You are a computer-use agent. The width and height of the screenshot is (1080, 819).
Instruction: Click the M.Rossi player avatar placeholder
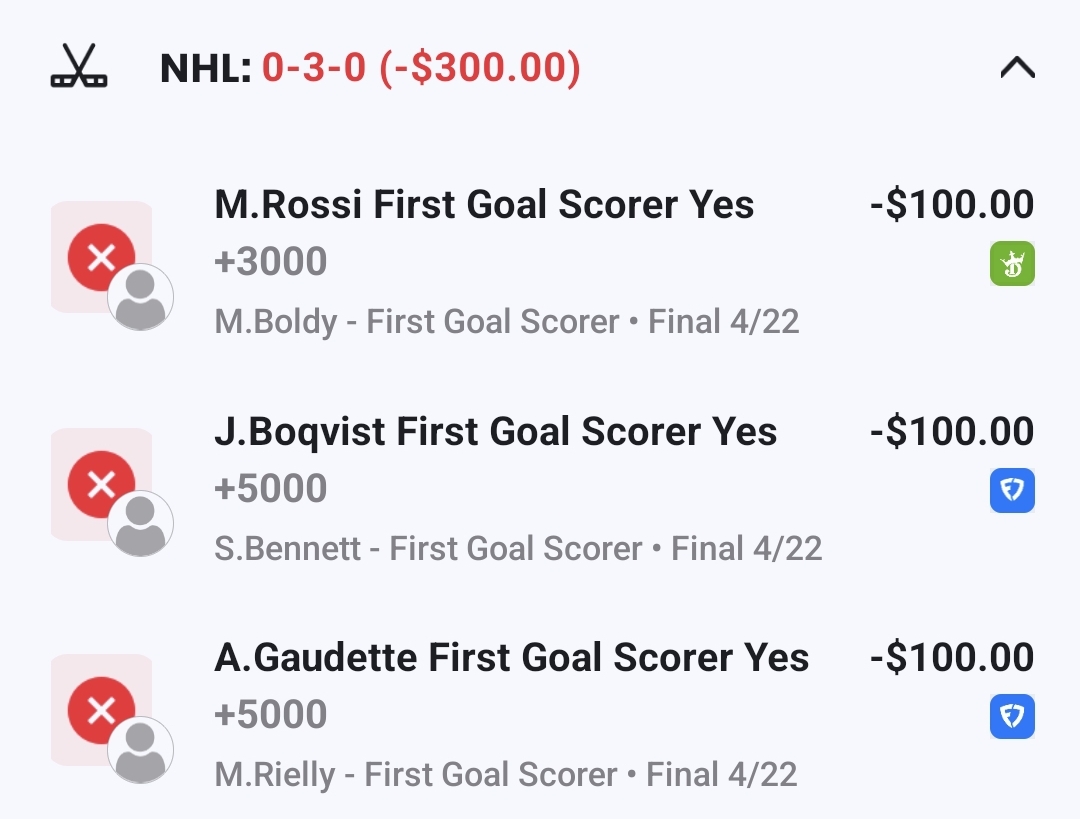[x=141, y=297]
